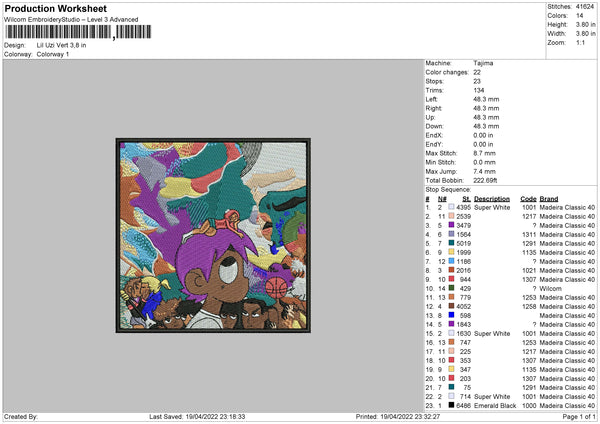
Task: Click the 'Last Saved: 19/04/2022 23:18:33' timestamp
Action: click(x=197, y=417)
